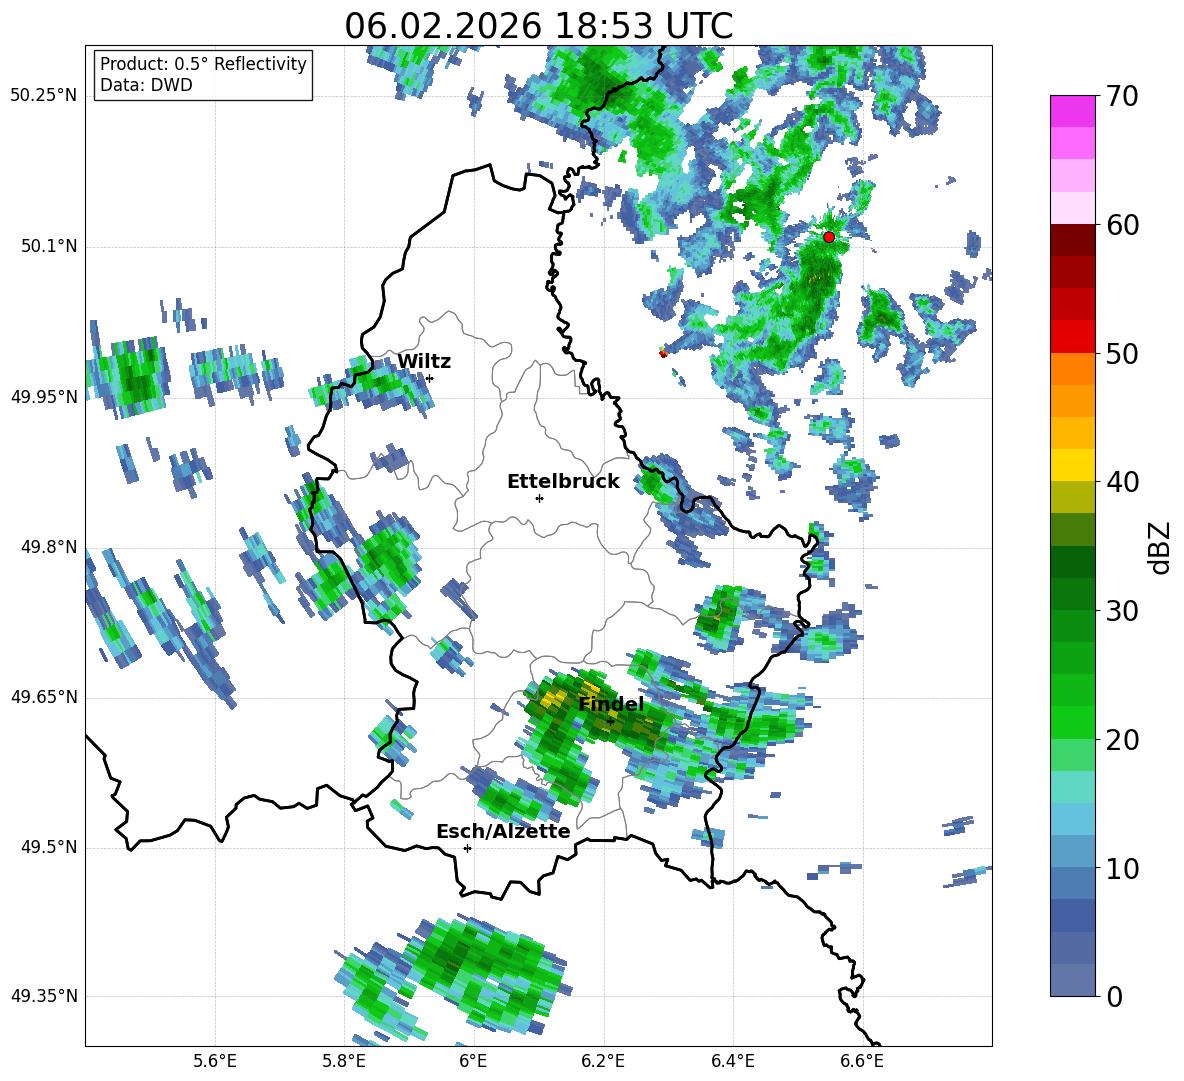Select the Esch/Alzette city label
The image size is (1184, 1081).
[x=503, y=831]
